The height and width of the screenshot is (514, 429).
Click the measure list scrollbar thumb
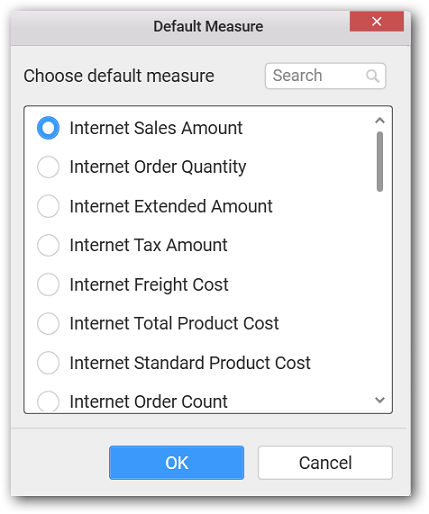click(x=380, y=162)
